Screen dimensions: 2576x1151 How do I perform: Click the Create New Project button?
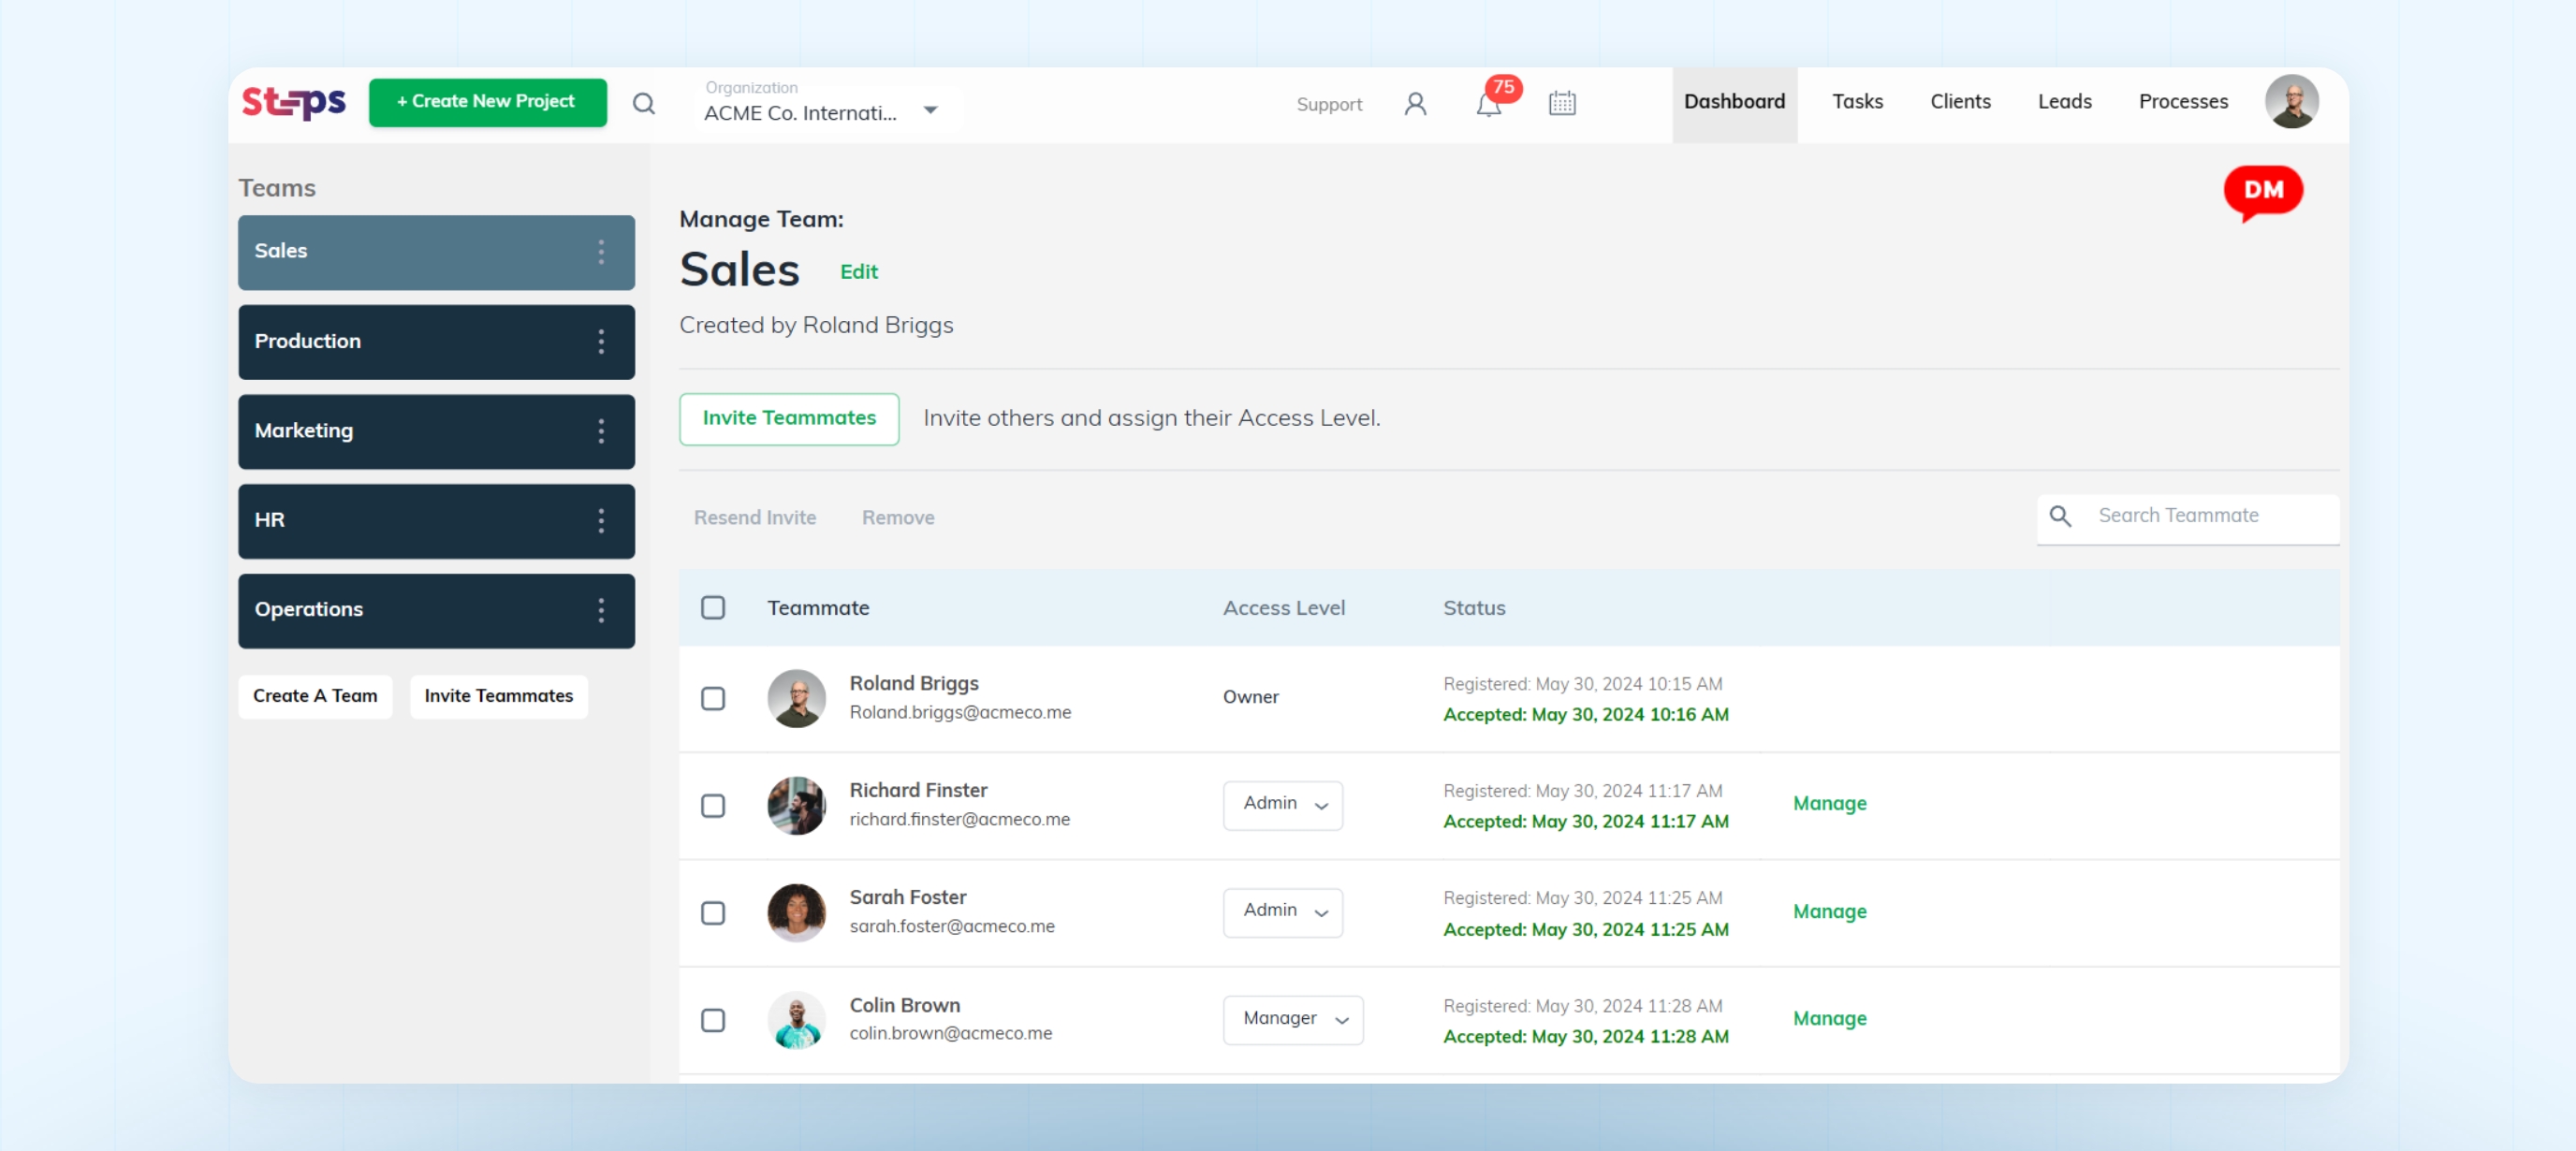(x=487, y=102)
